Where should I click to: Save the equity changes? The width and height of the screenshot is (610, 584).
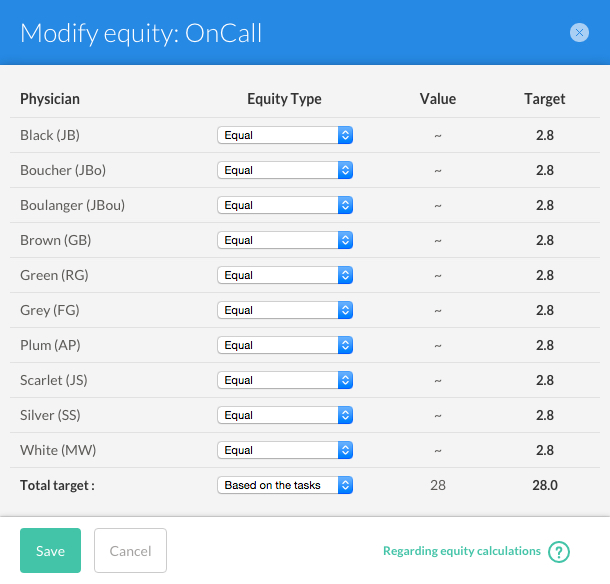click(51, 551)
